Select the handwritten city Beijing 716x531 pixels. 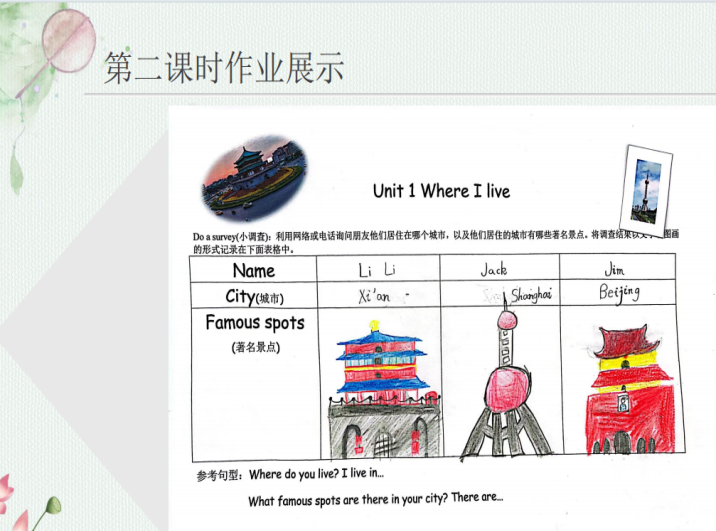coord(619,293)
